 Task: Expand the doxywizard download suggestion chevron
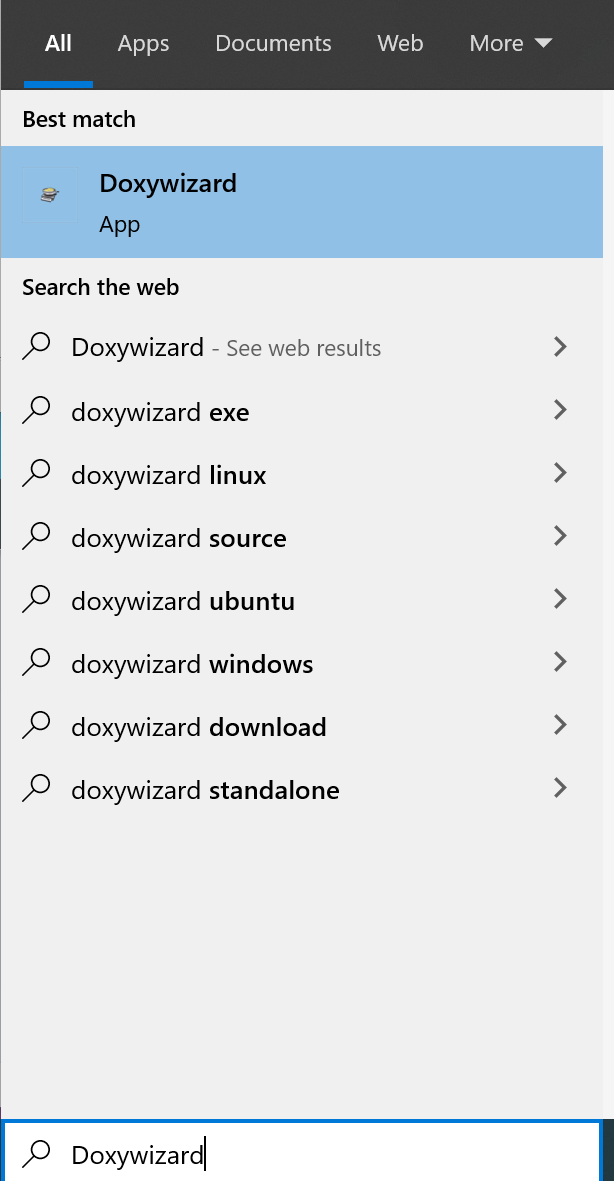pyautogui.click(x=560, y=725)
